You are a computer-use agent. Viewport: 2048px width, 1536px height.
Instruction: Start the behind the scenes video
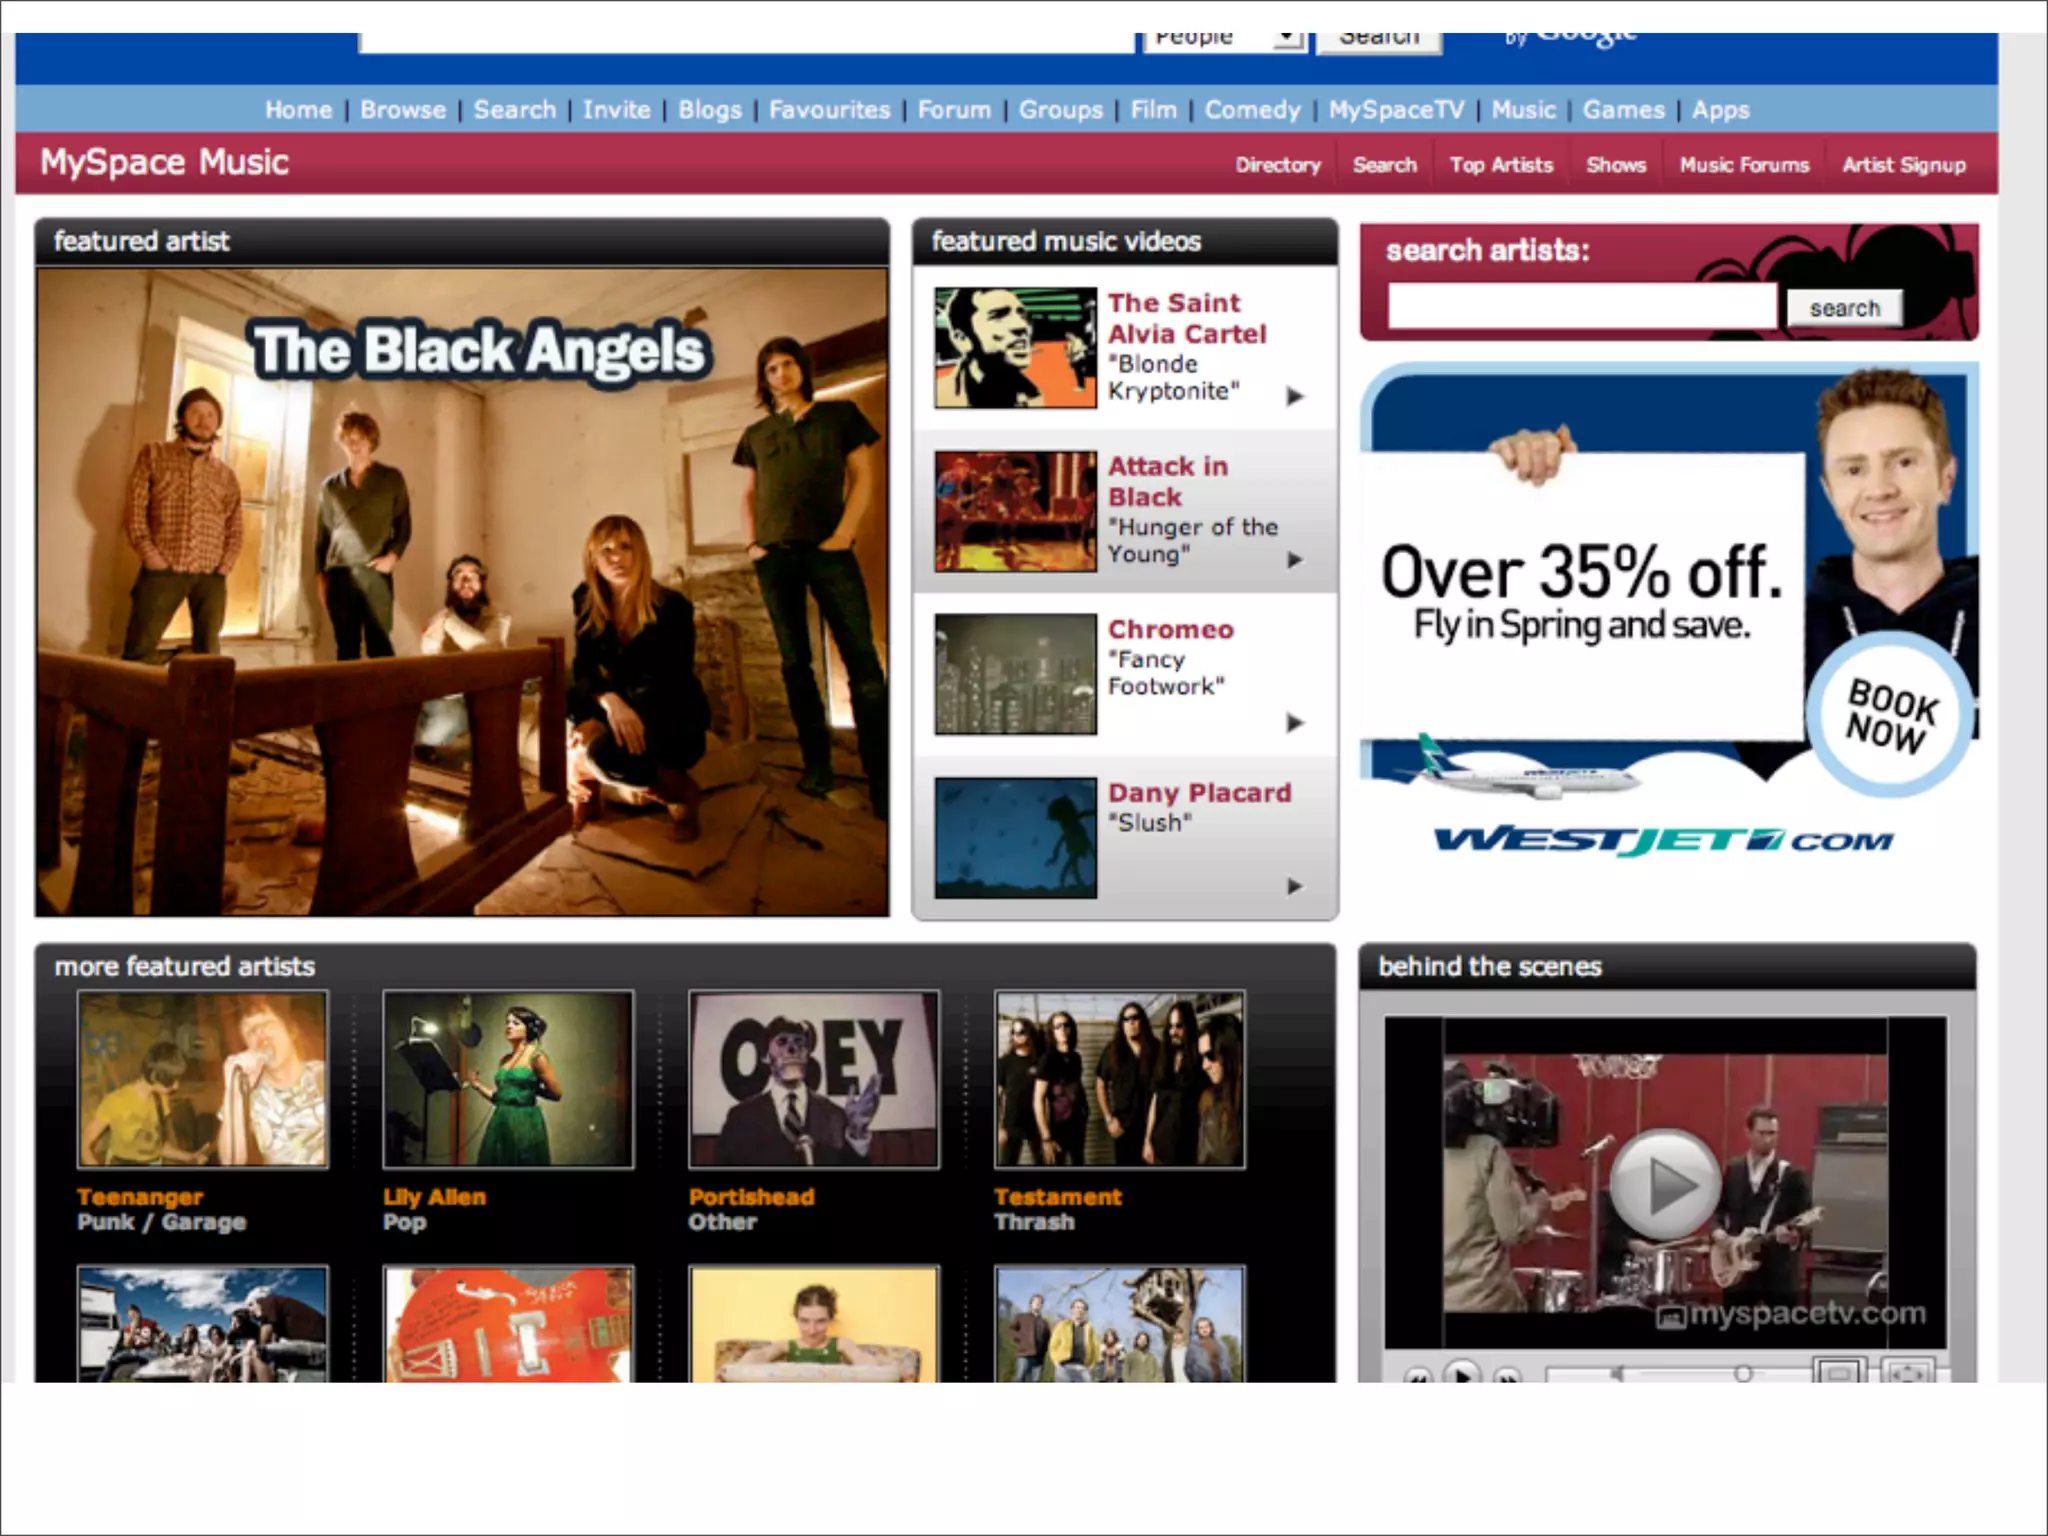1667,1185
